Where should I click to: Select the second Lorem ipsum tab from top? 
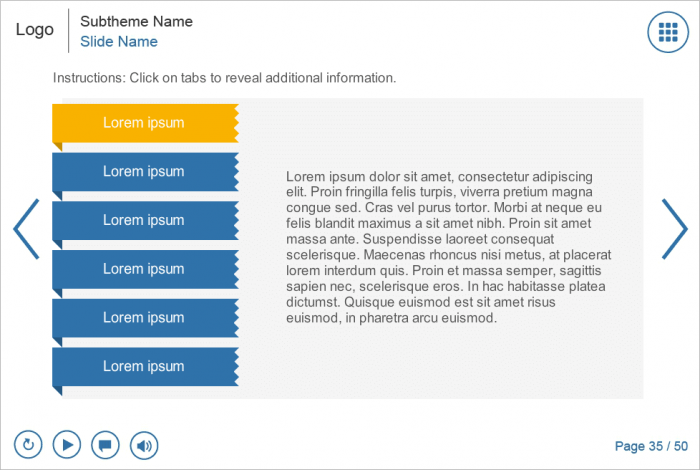pyautogui.click(x=144, y=172)
